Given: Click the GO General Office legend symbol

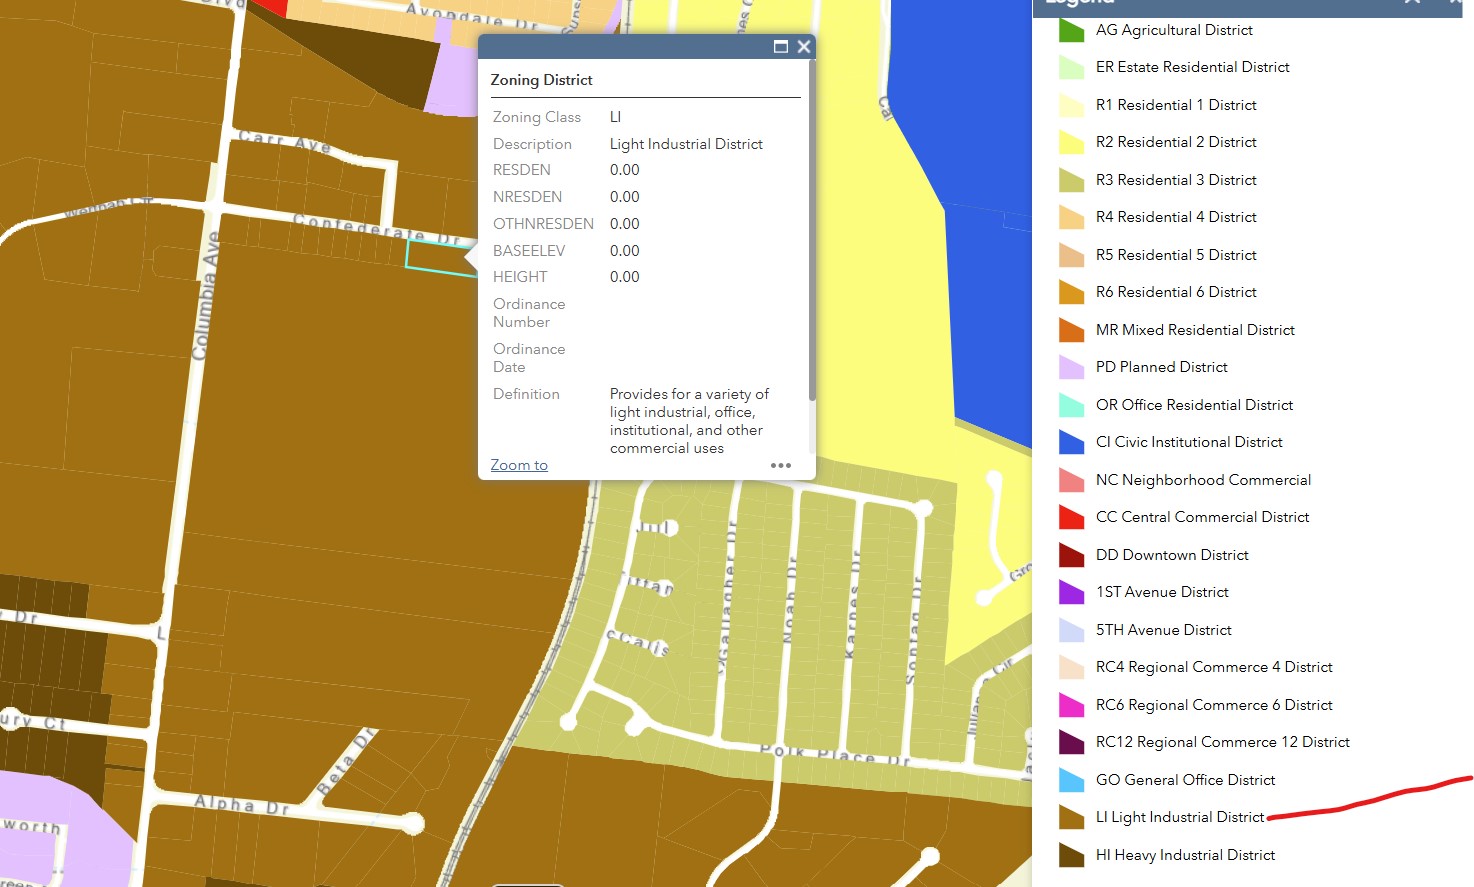Looking at the screenshot, I should [1071, 780].
